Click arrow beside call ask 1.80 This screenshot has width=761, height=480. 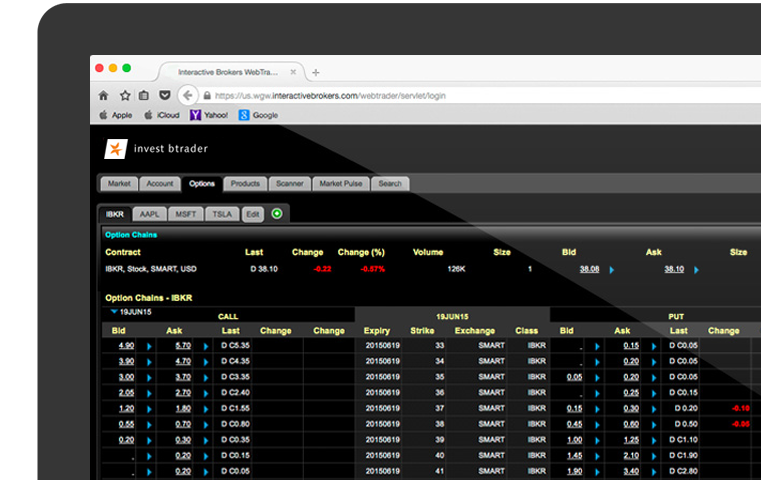point(206,409)
